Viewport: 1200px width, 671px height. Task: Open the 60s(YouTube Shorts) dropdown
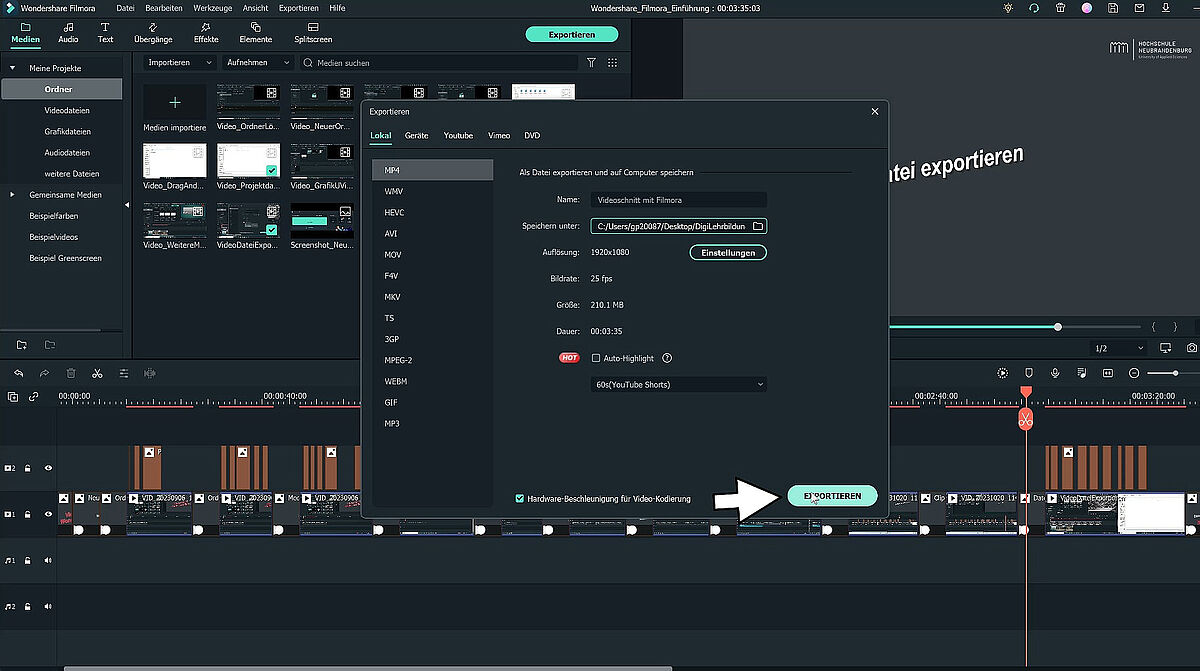point(679,384)
